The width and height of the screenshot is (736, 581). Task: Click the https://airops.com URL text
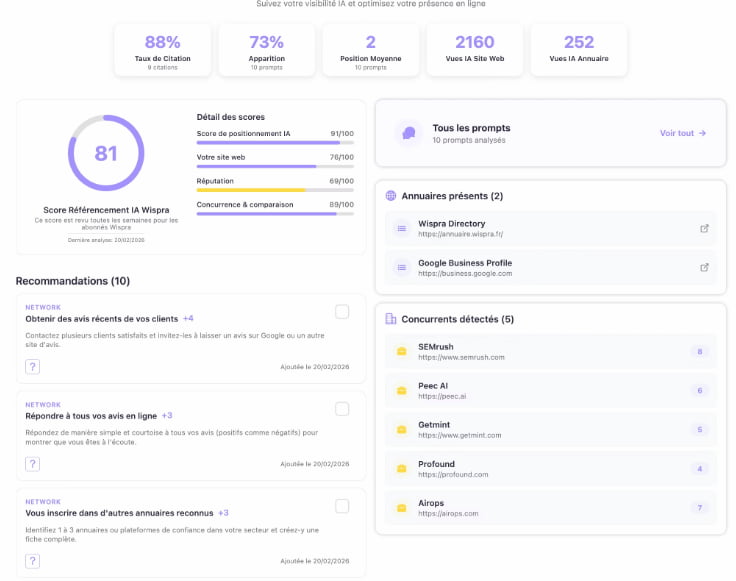(x=448, y=514)
